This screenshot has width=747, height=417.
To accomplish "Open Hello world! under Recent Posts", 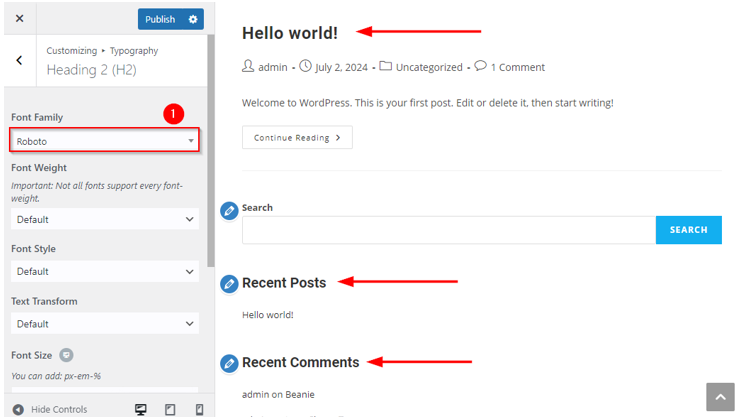I will pos(268,315).
